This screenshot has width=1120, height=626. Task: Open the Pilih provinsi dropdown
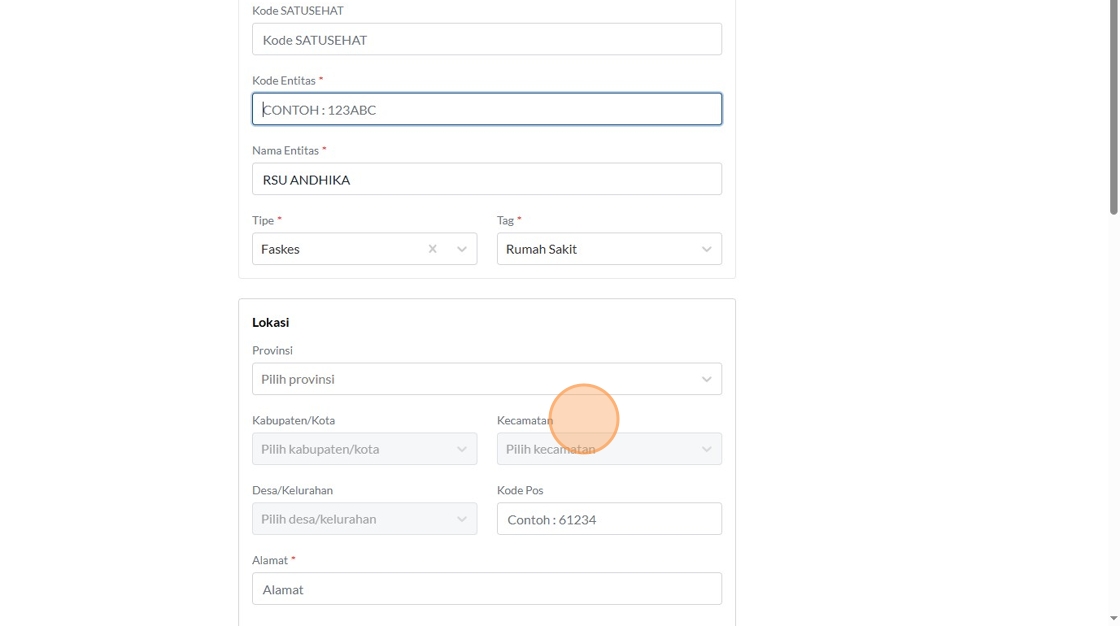pos(470,379)
